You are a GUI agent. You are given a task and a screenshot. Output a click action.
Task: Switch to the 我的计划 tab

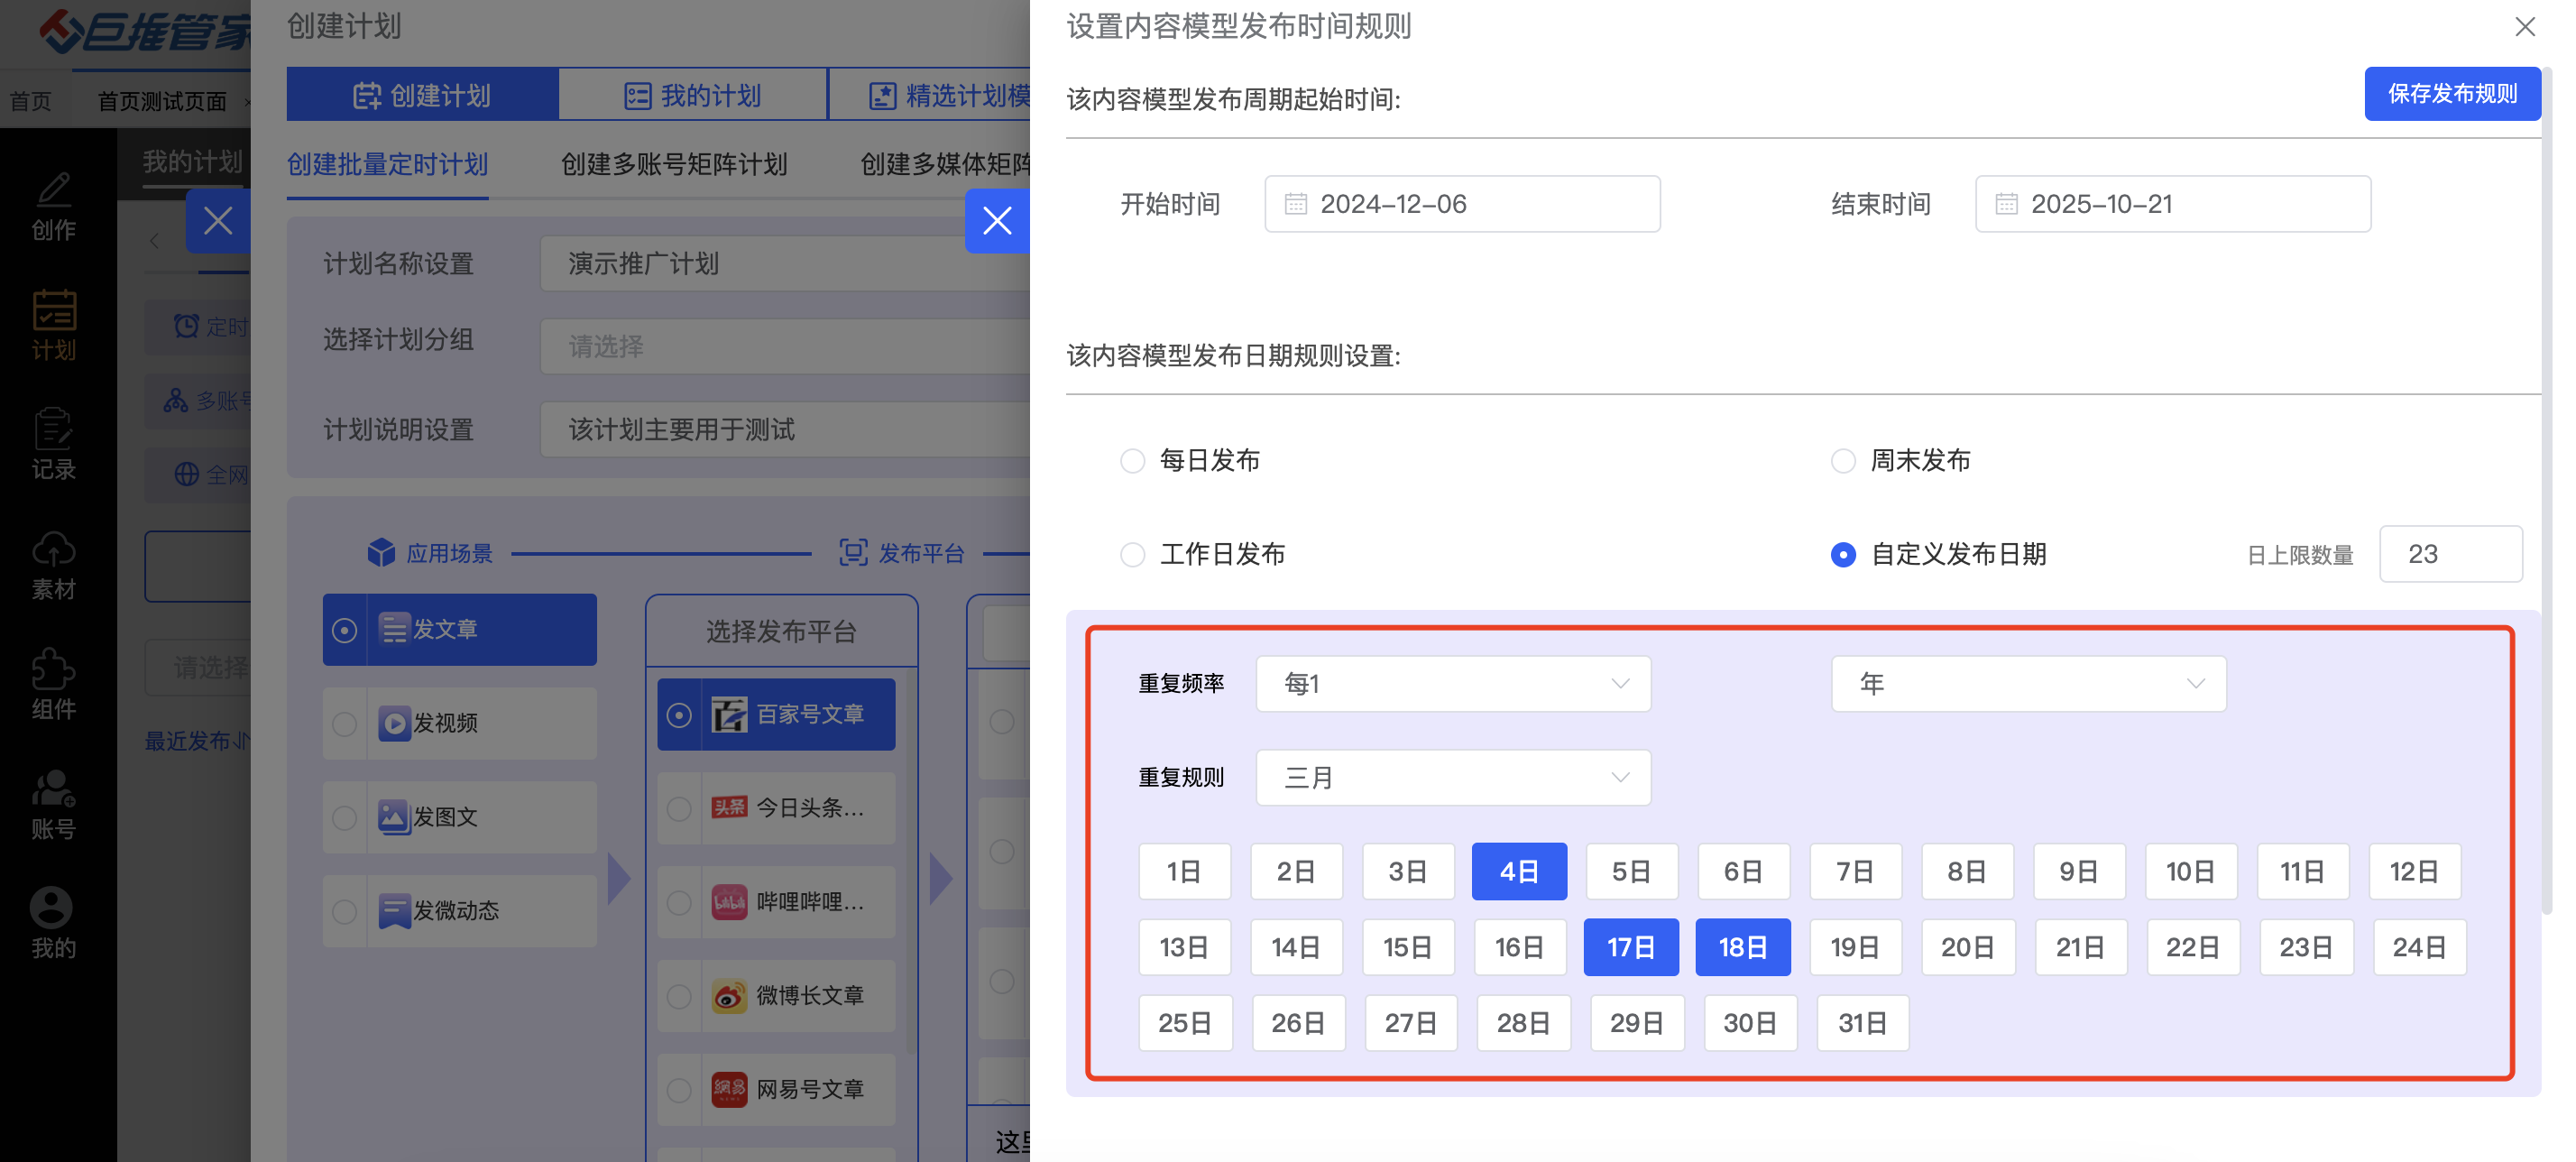(692, 95)
